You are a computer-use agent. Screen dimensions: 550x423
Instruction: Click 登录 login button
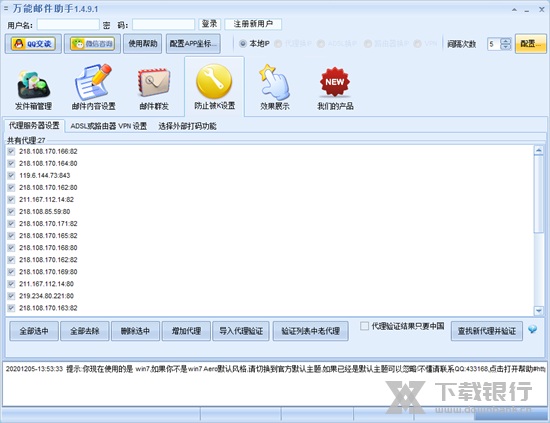click(209, 24)
